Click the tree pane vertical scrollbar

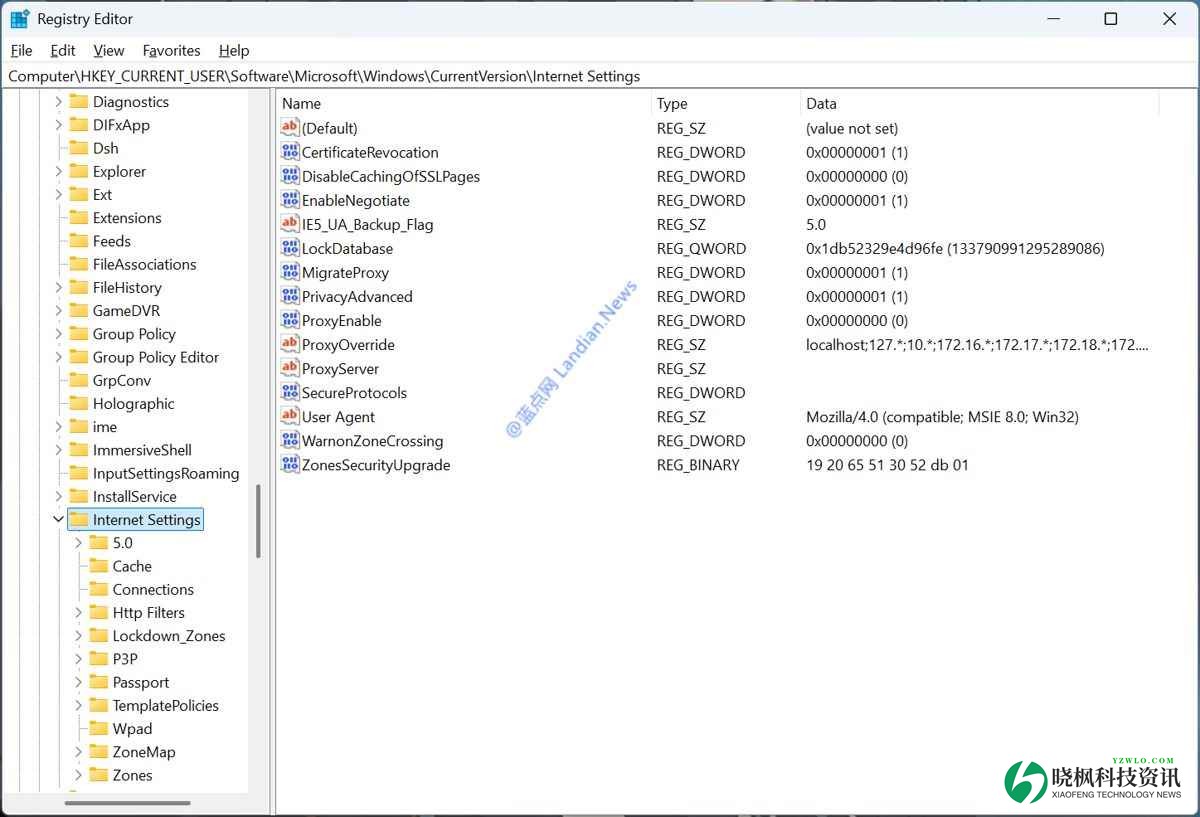tap(258, 520)
